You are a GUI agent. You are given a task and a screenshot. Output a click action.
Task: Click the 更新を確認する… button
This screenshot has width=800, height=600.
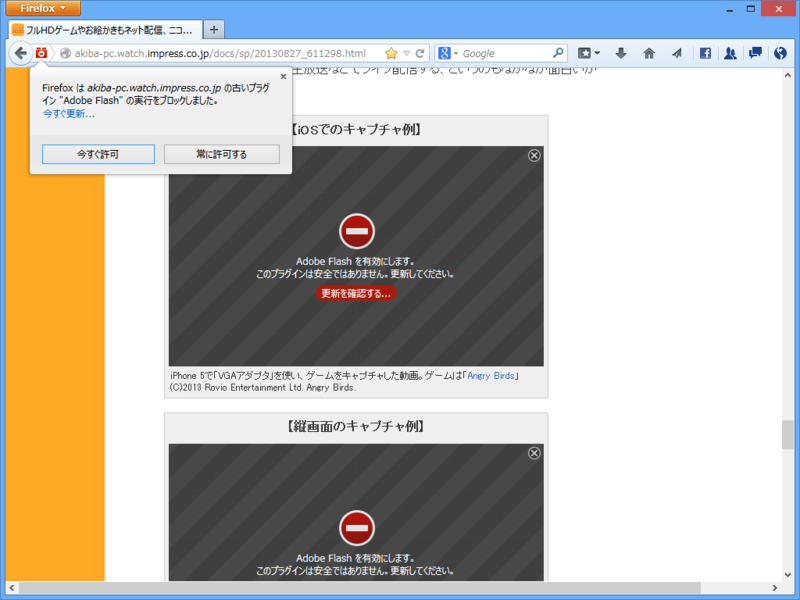(356, 293)
